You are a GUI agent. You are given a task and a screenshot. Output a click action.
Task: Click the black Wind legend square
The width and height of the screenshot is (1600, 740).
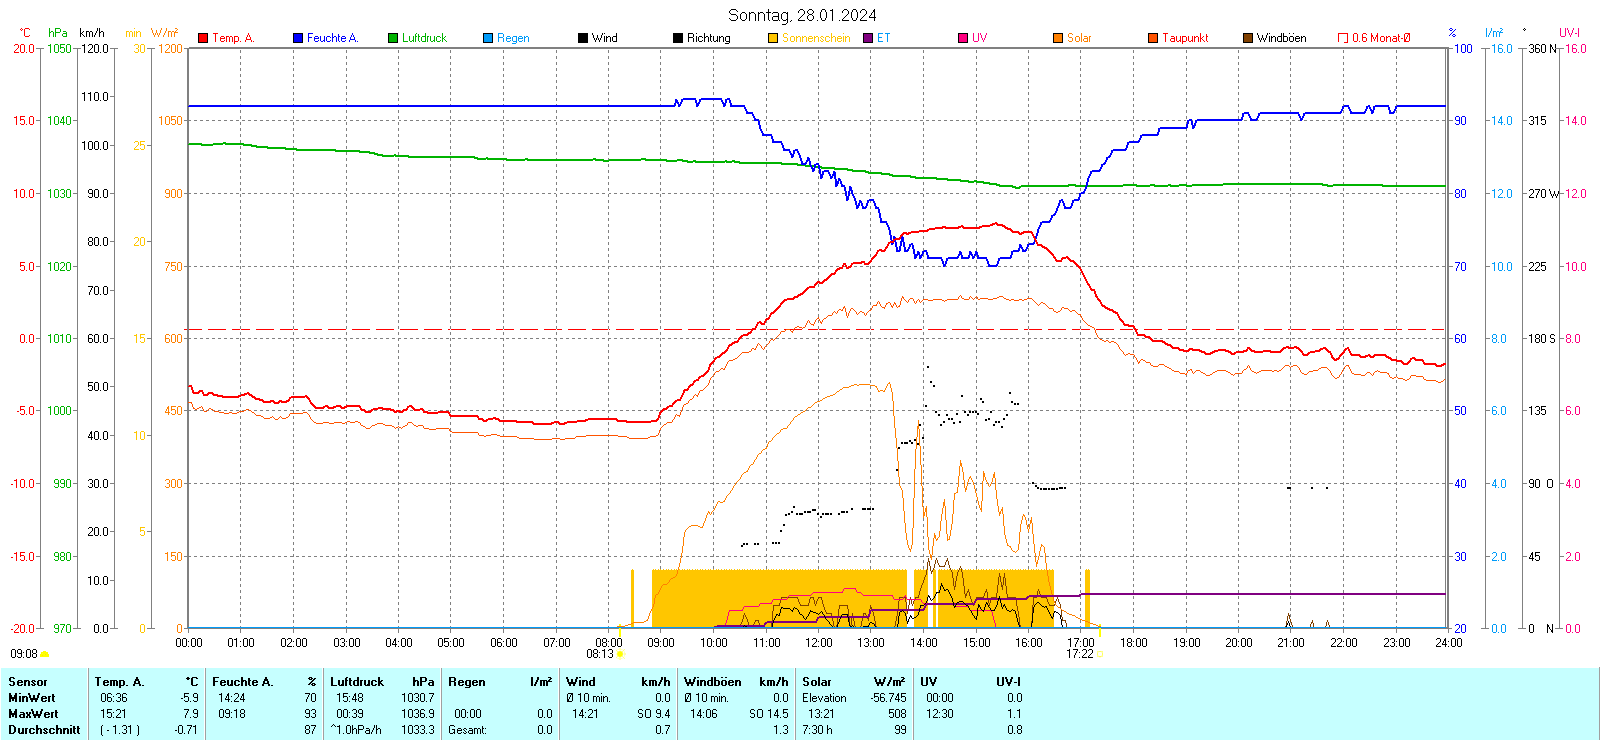[x=583, y=38]
